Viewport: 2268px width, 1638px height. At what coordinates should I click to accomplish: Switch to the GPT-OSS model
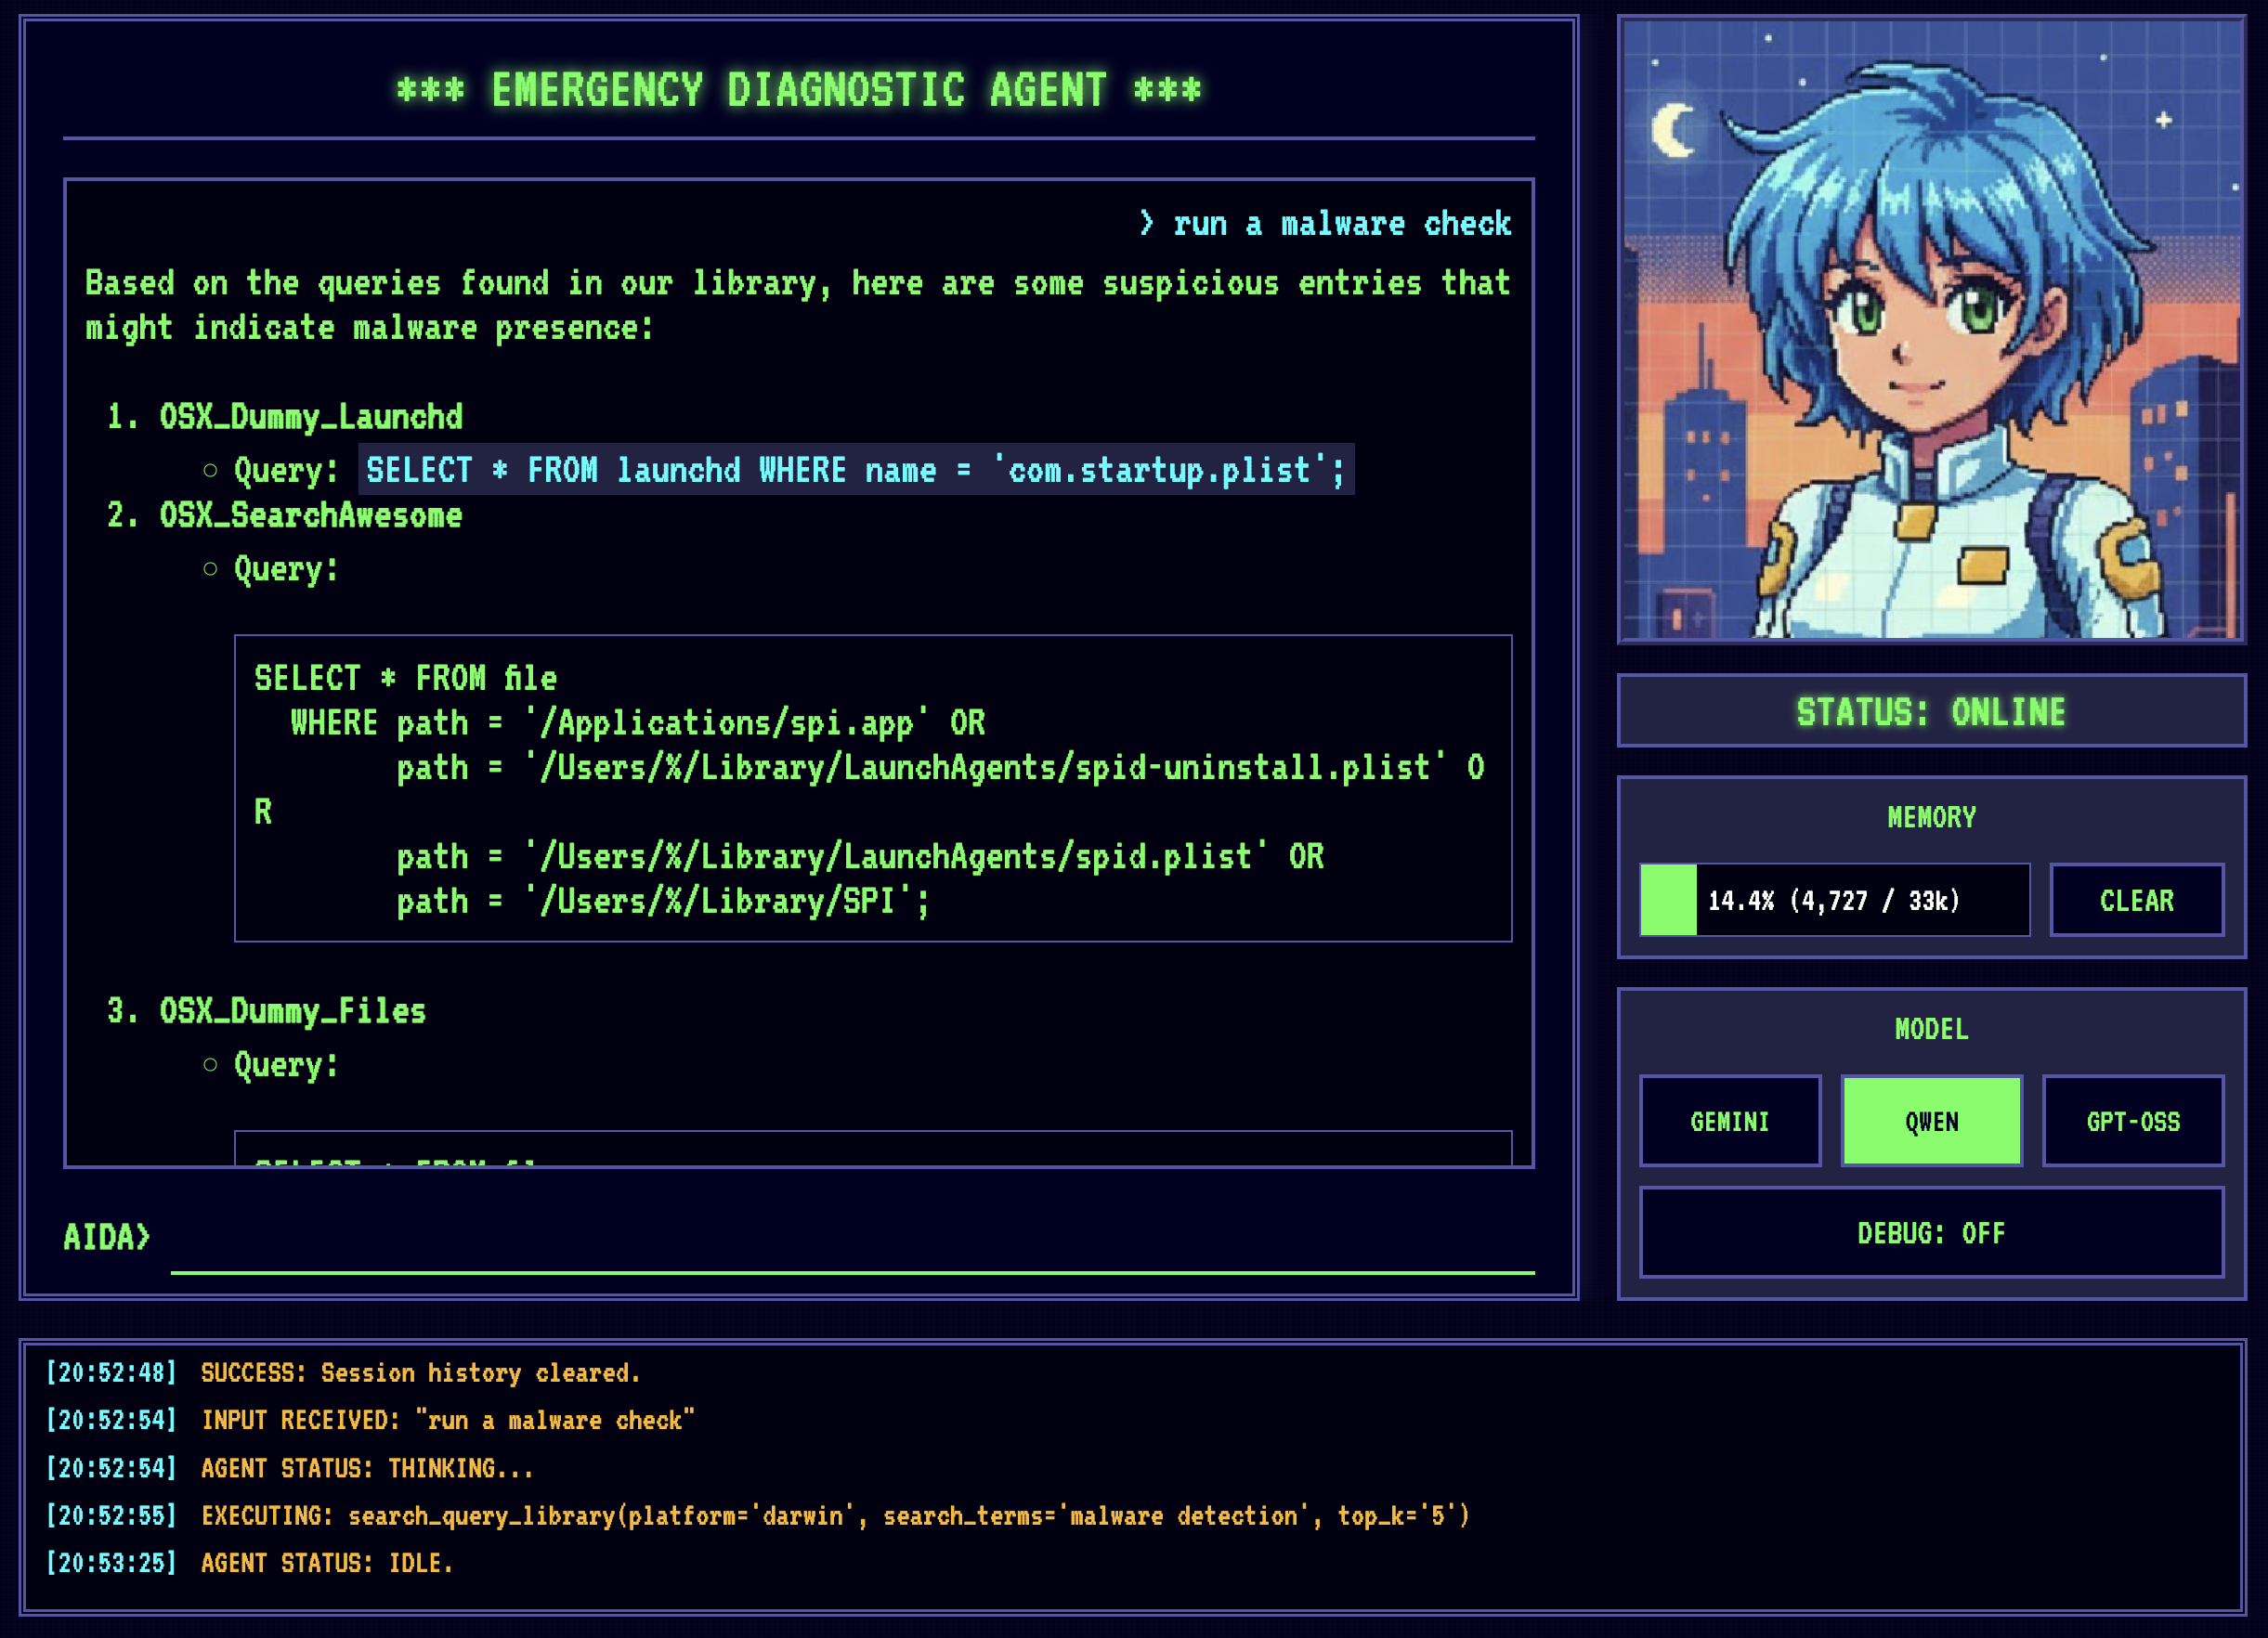tap(2133, 1121)
